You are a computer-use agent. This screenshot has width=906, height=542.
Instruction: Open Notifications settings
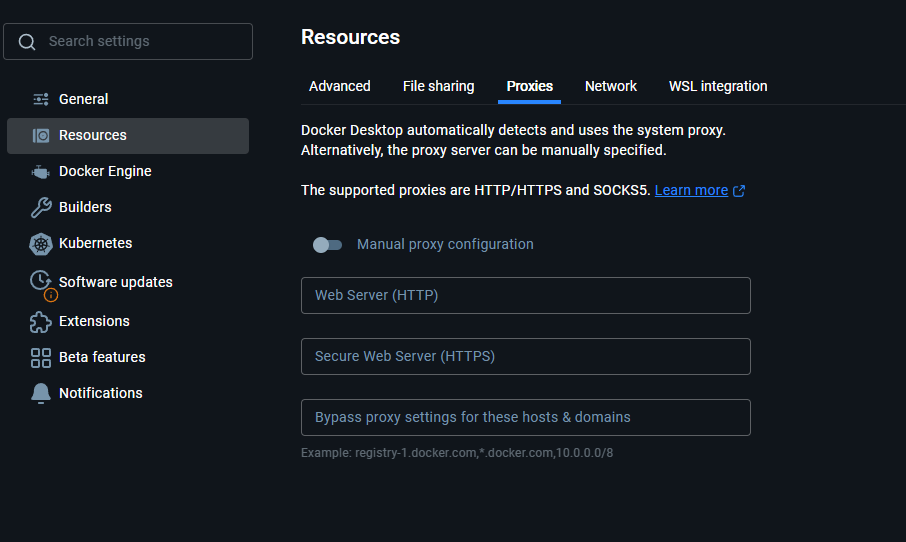[128, 393]
